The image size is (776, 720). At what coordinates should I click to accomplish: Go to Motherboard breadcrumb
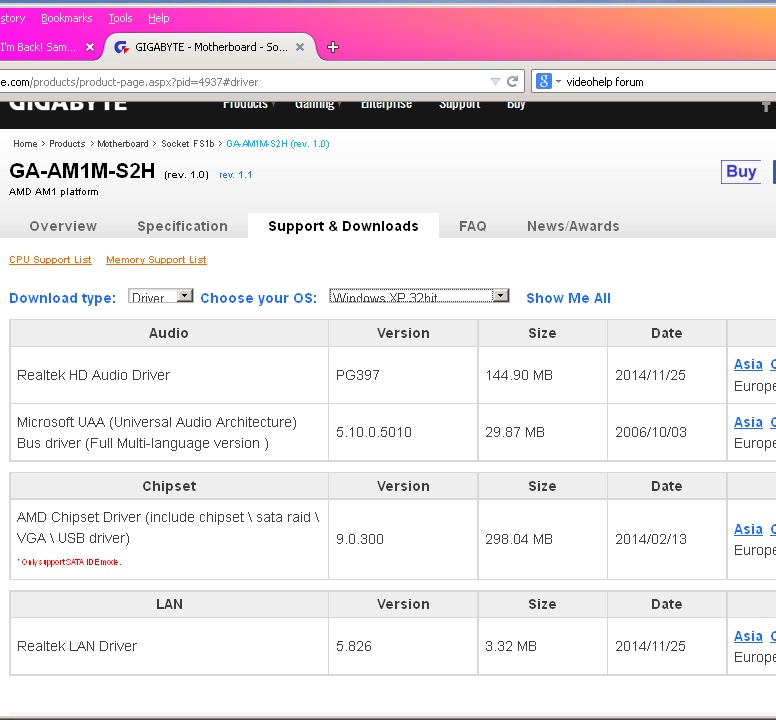[x=123, y=144]
